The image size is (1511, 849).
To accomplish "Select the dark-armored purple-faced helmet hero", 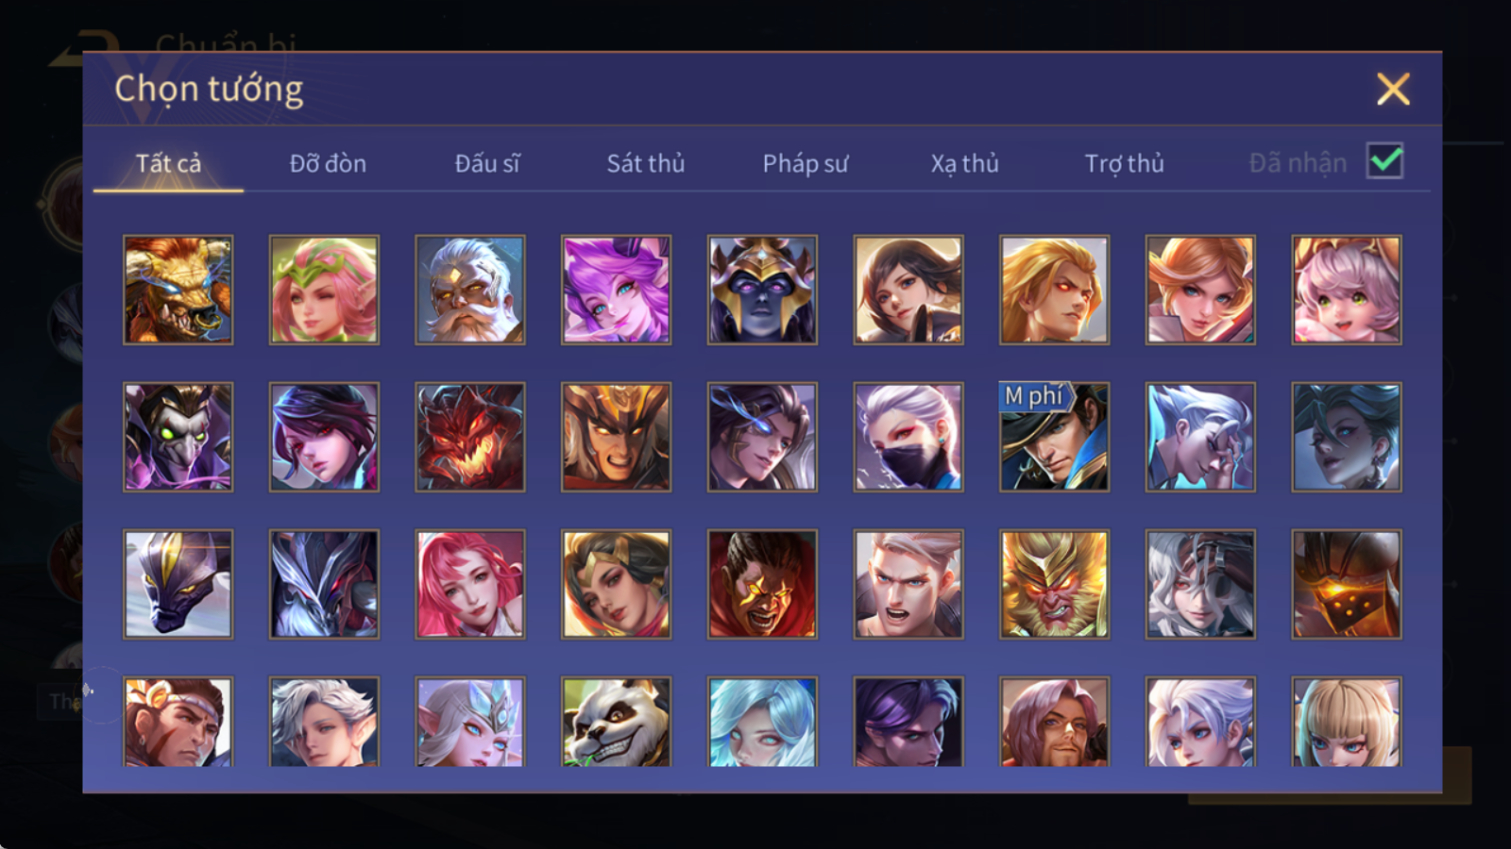I will click(762, 290).
